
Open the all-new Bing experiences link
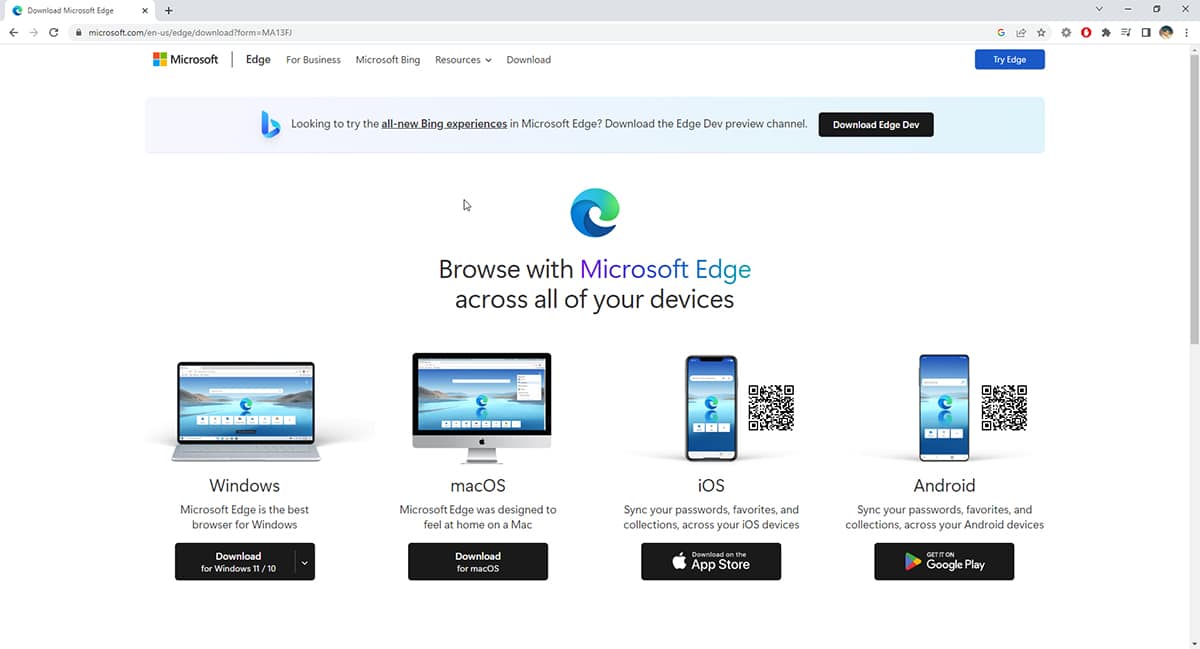pos(443,123)
